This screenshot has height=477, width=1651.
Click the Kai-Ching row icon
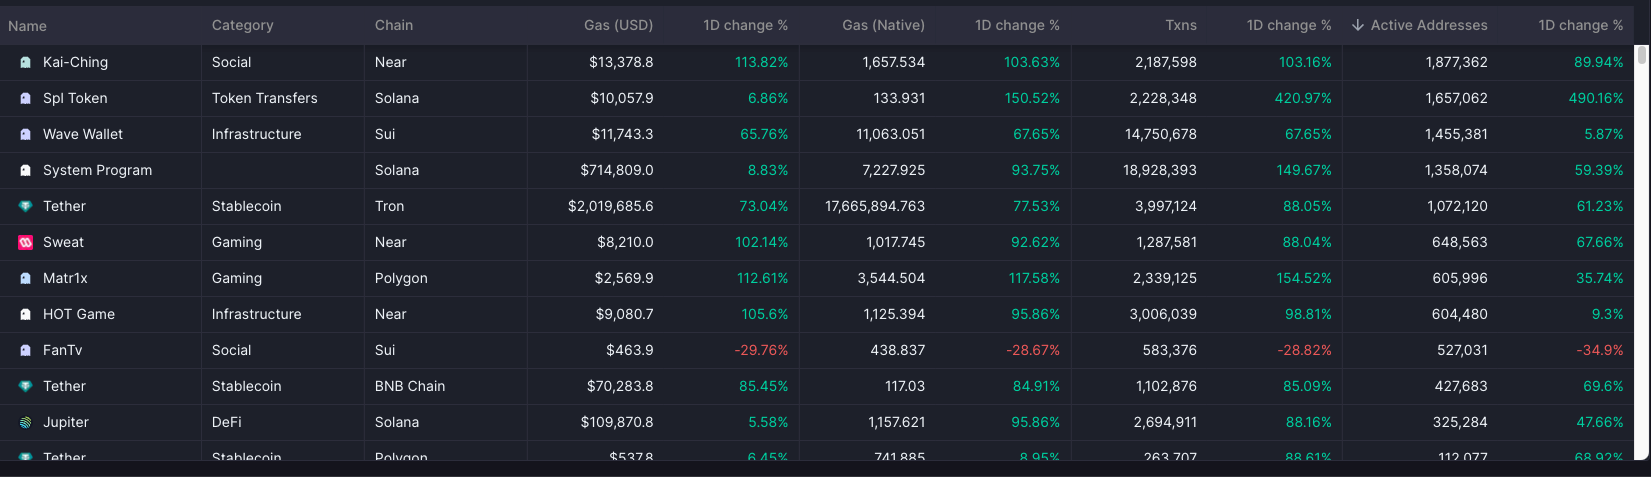(x=26, y=62)
